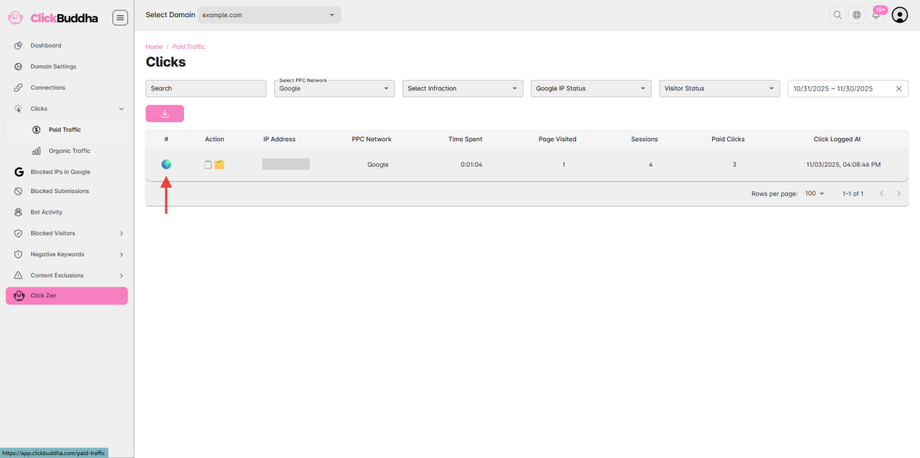
Task: Click the Time Spent column header
Action: click(465, 140)
